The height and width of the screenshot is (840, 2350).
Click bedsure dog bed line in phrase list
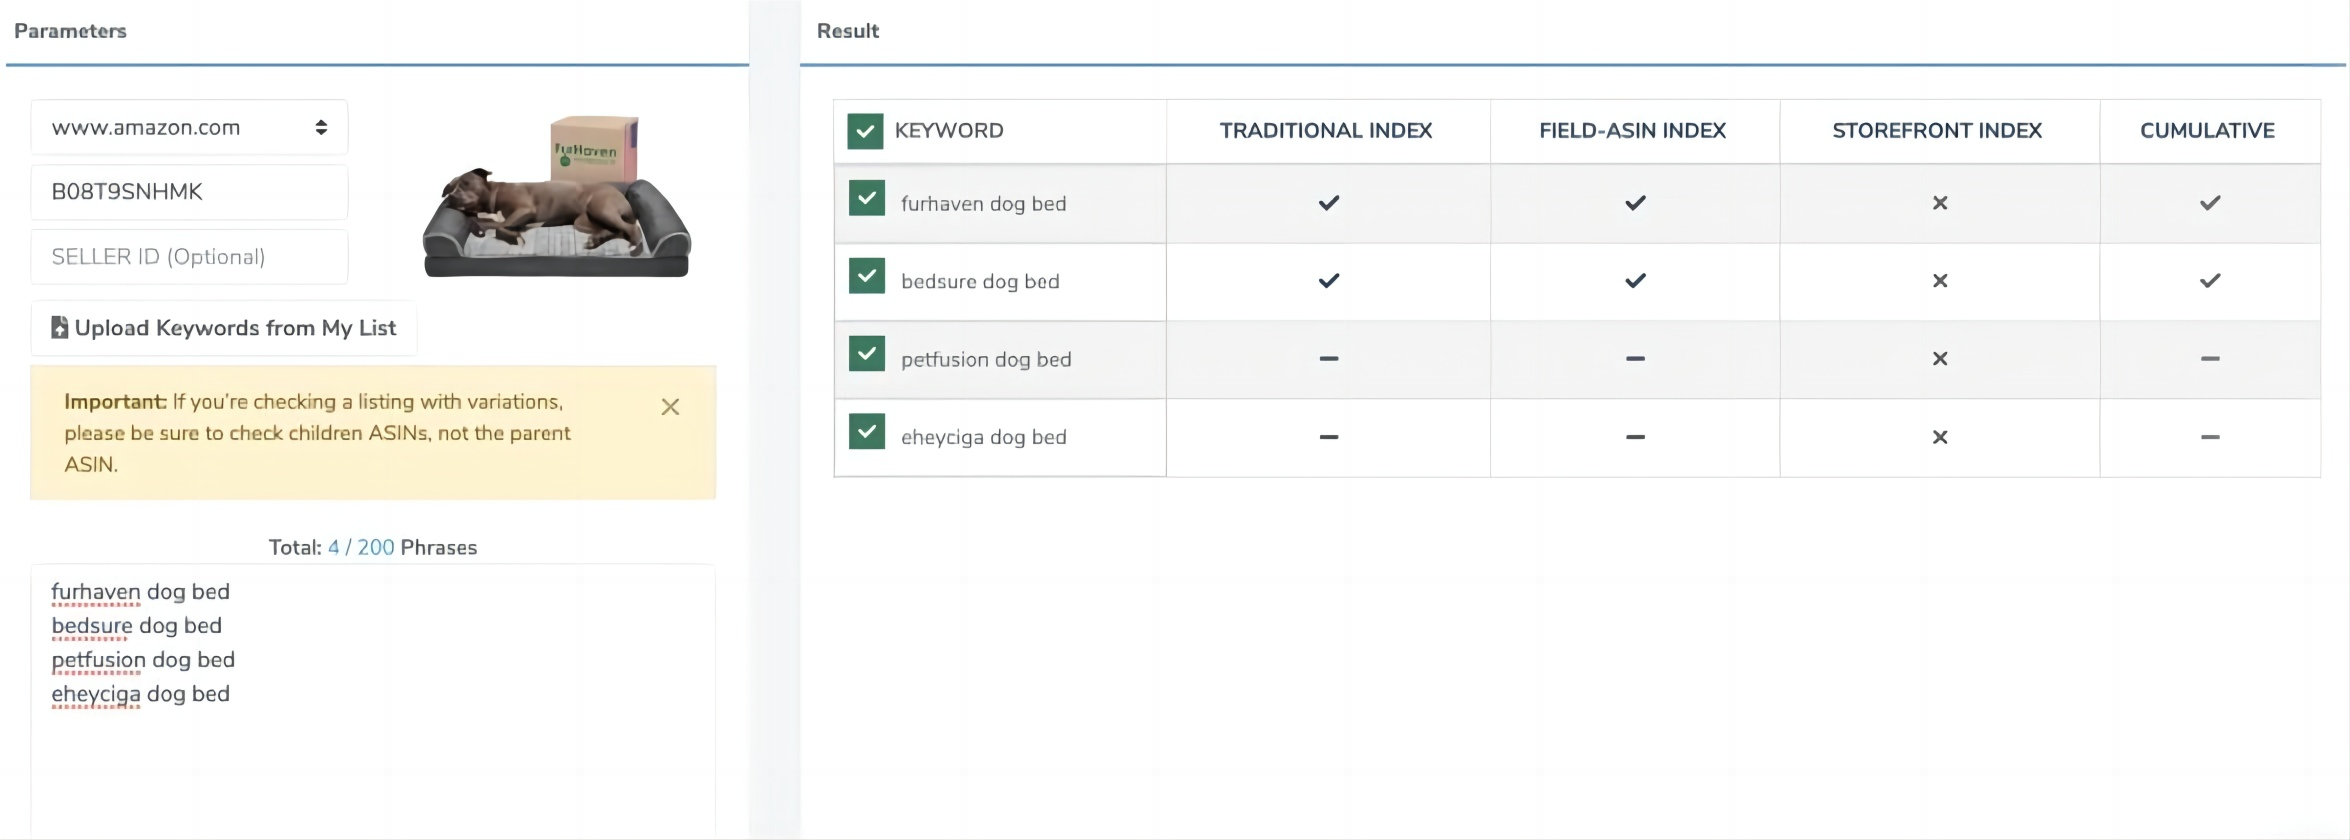[x=136, y=626]
